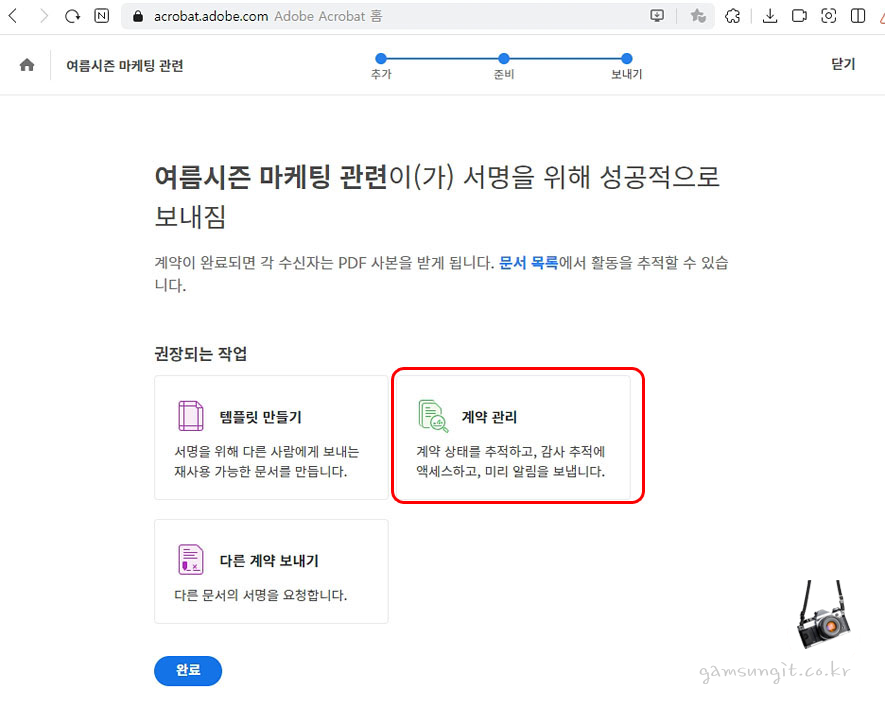Click the 다른 계약 보내기 document icon
885x707 pixels.
tap(191, 559)
